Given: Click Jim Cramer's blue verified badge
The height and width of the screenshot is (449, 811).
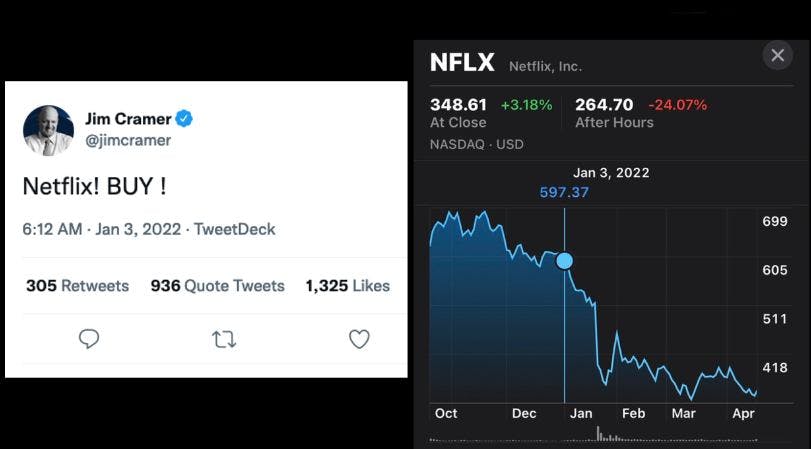Looking at the screenshot, I should (x=184, y=119).
